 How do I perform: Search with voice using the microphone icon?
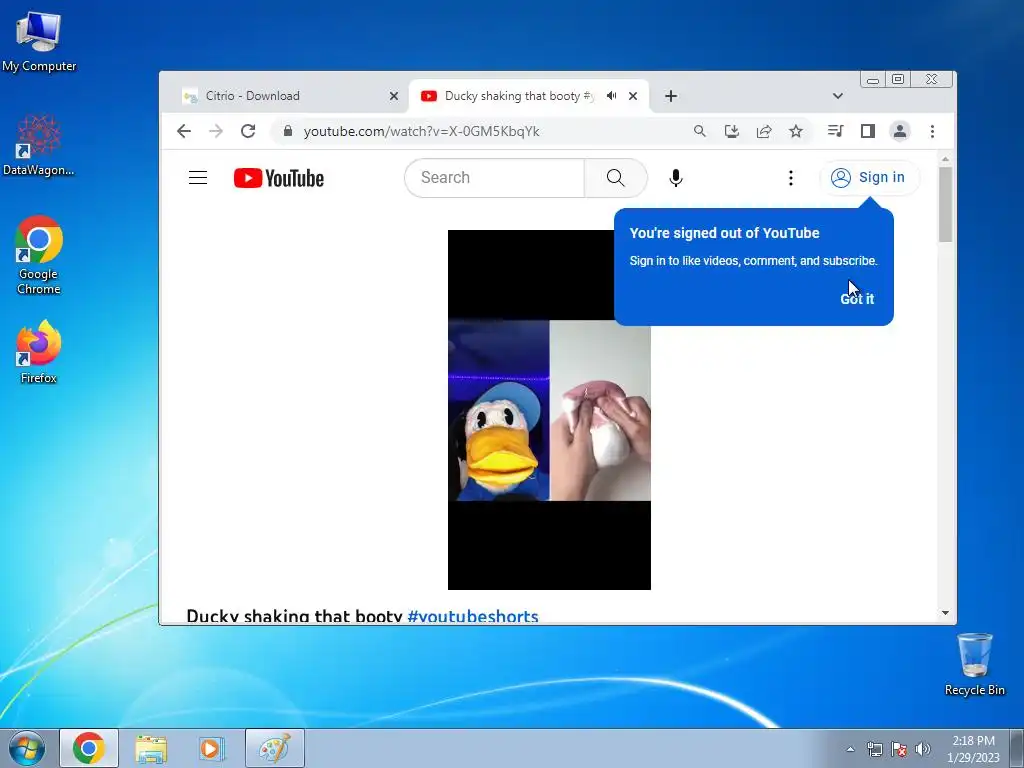coord(676,178)
